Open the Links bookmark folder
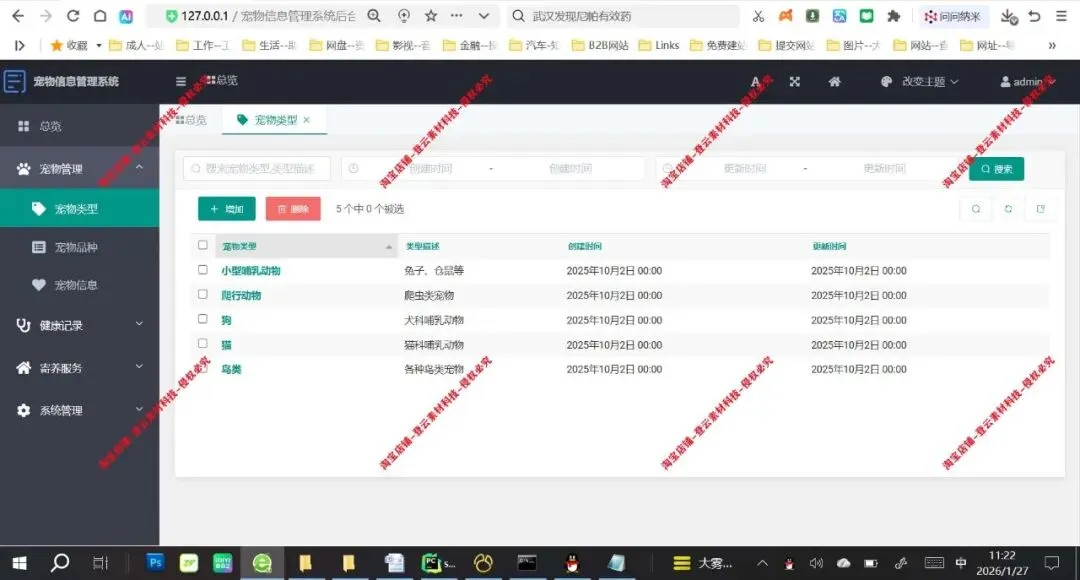The width and height of the screenshot is (1080, 580). (x=659, y=45)
